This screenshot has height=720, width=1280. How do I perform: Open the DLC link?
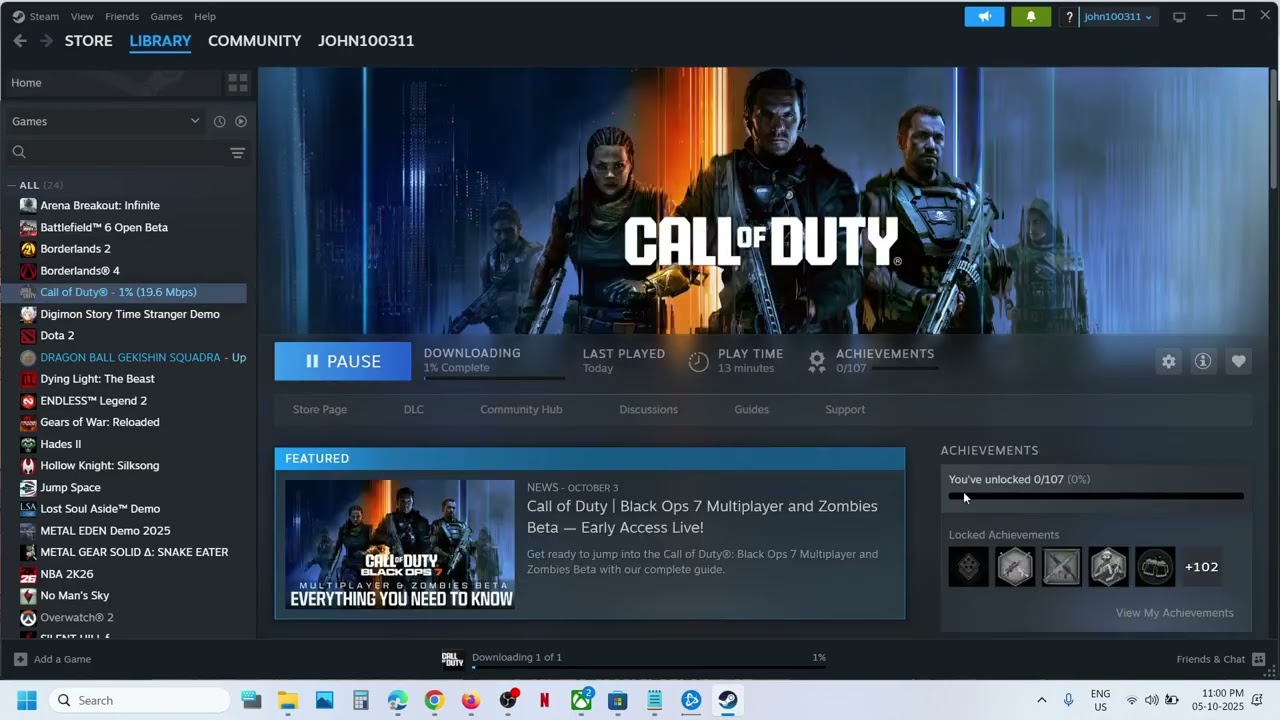click(414, 409)
